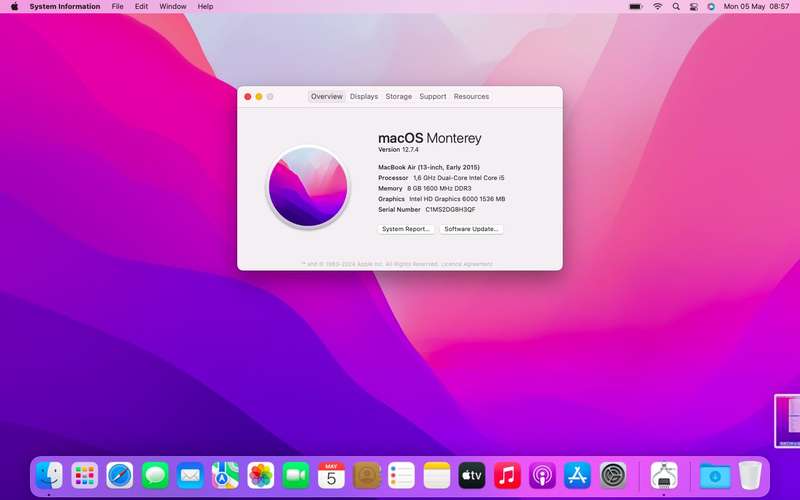Launch Apple TV from the dock
Image resolution: width=800 pixels, height=500 pixels.
click(x=472, y=476)
